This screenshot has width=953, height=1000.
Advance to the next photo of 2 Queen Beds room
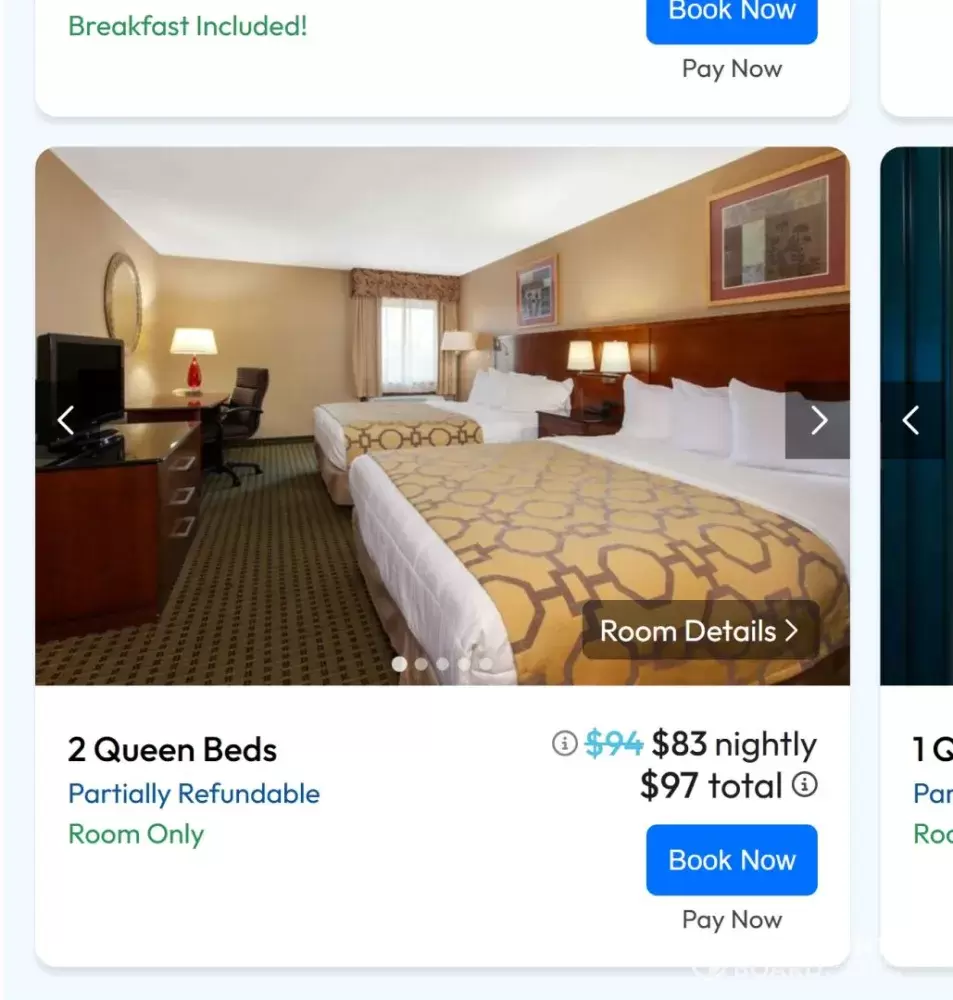pyautogui.click(x=818, y=420)
